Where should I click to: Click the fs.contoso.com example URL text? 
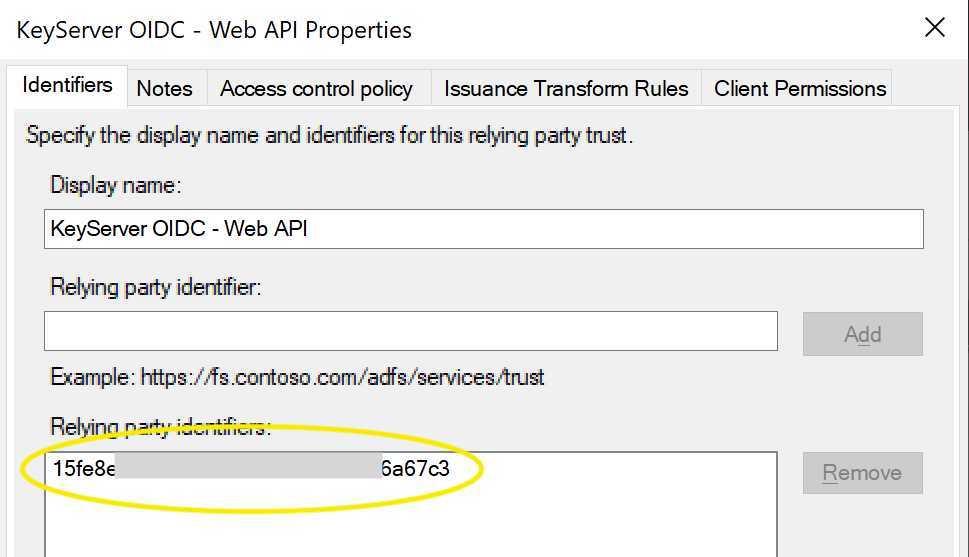click(342, 378)
